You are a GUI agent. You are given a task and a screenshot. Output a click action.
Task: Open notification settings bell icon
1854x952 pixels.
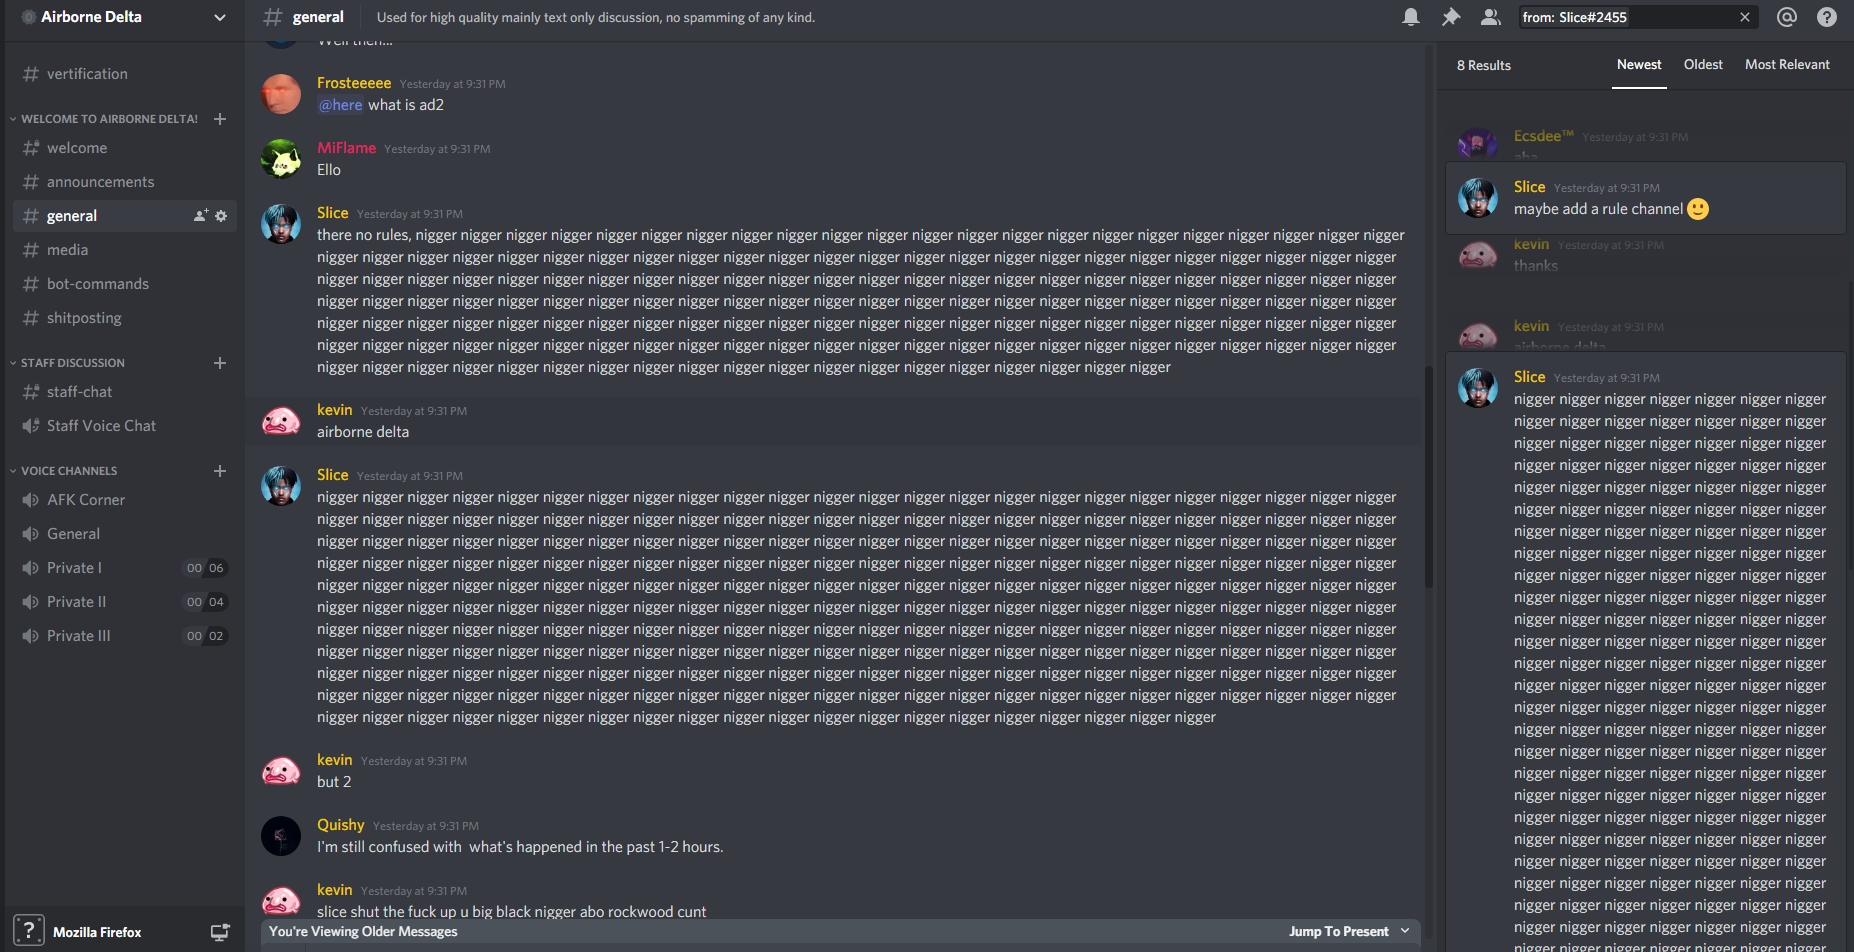[1411, 17]
